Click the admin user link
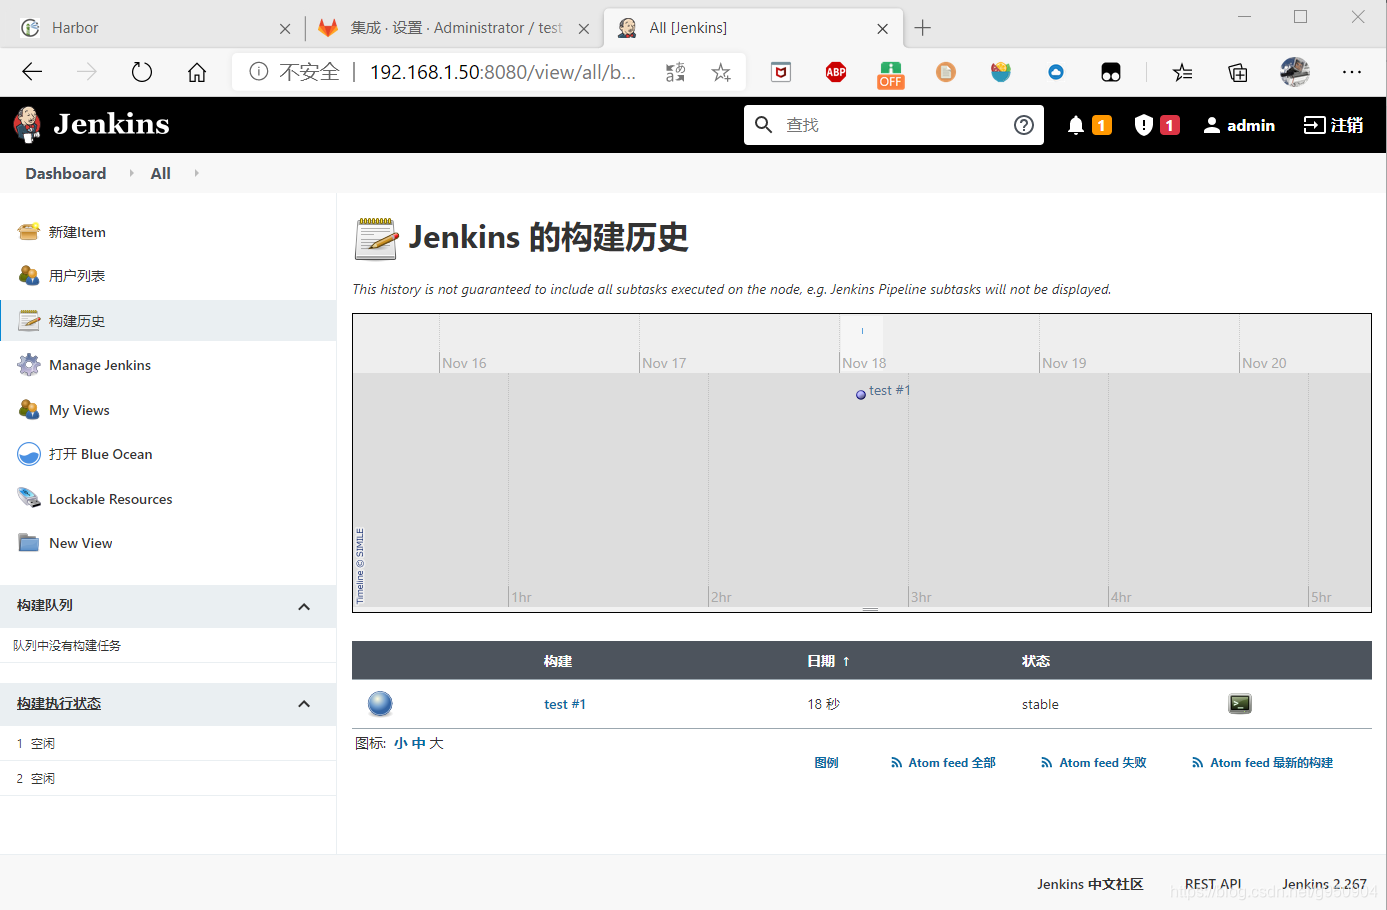The height and width of the screenshot is (910, 1387). click(x=1239, y=125)
